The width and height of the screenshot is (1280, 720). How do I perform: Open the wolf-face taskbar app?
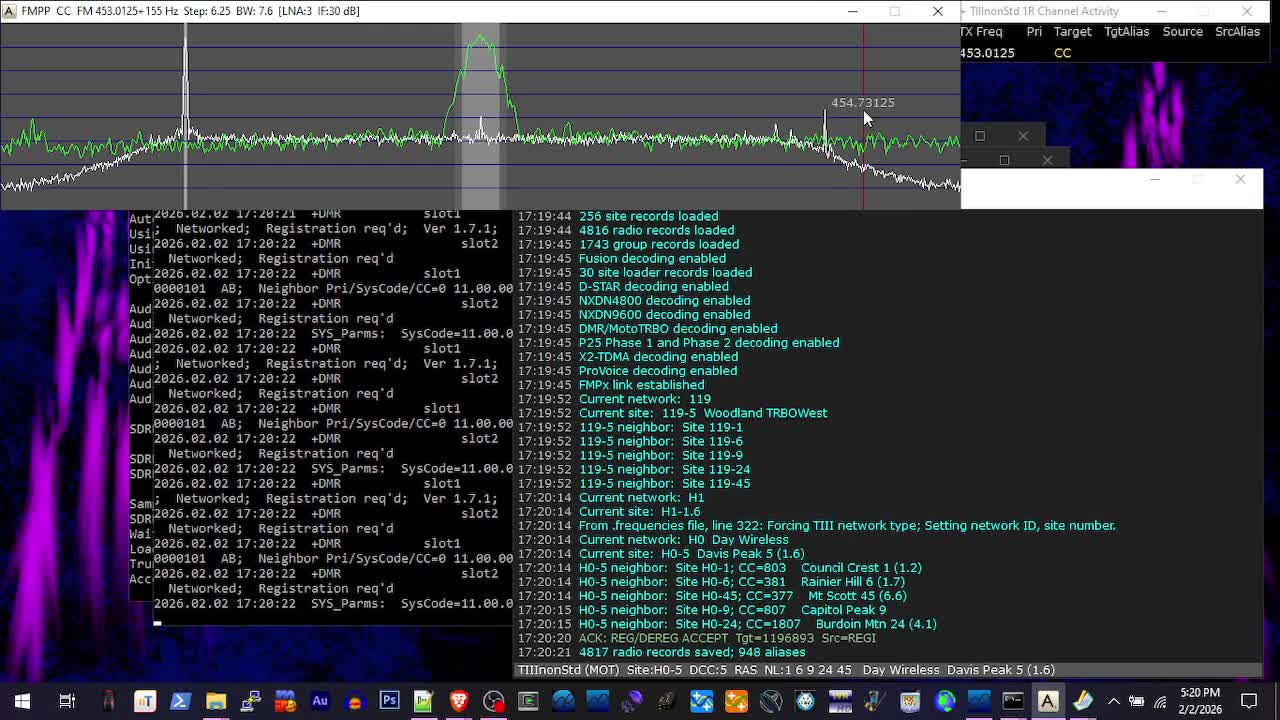tap(805, 701)
